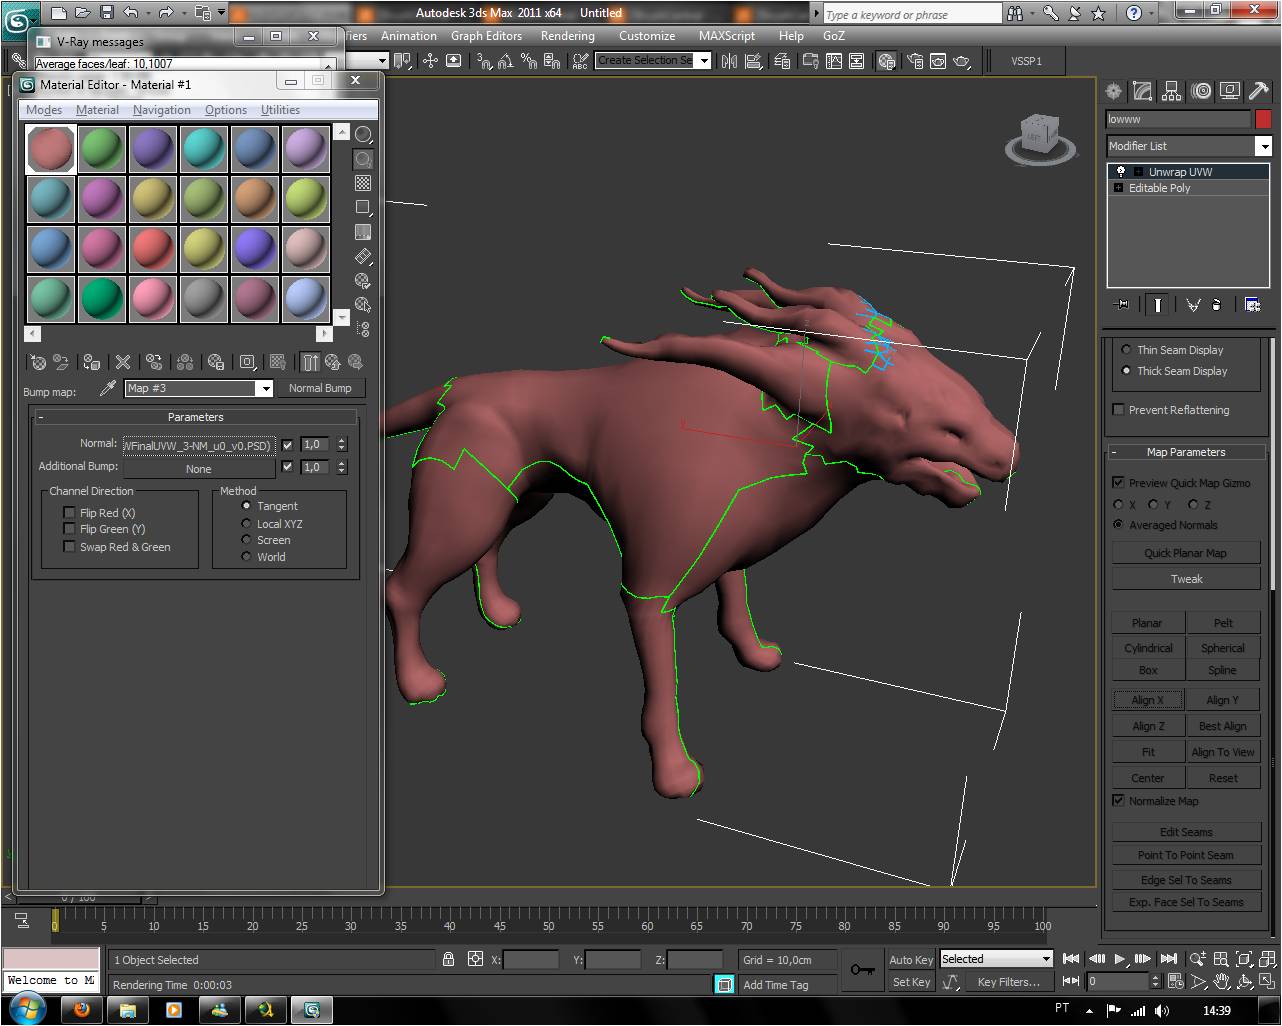Image resolution: width=1282 pixels, height=1026 pixels.
Task: Enable Swap Red & Green checkbox
Action: 69,547
